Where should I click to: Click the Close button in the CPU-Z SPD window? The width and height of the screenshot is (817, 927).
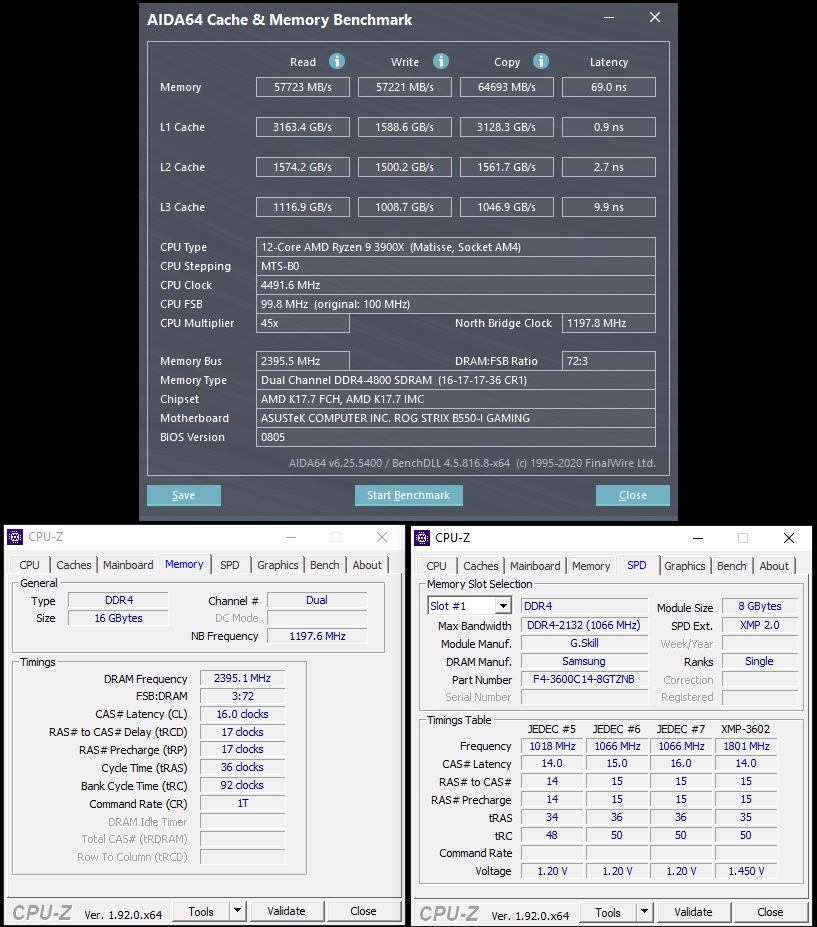click(770, 912)
